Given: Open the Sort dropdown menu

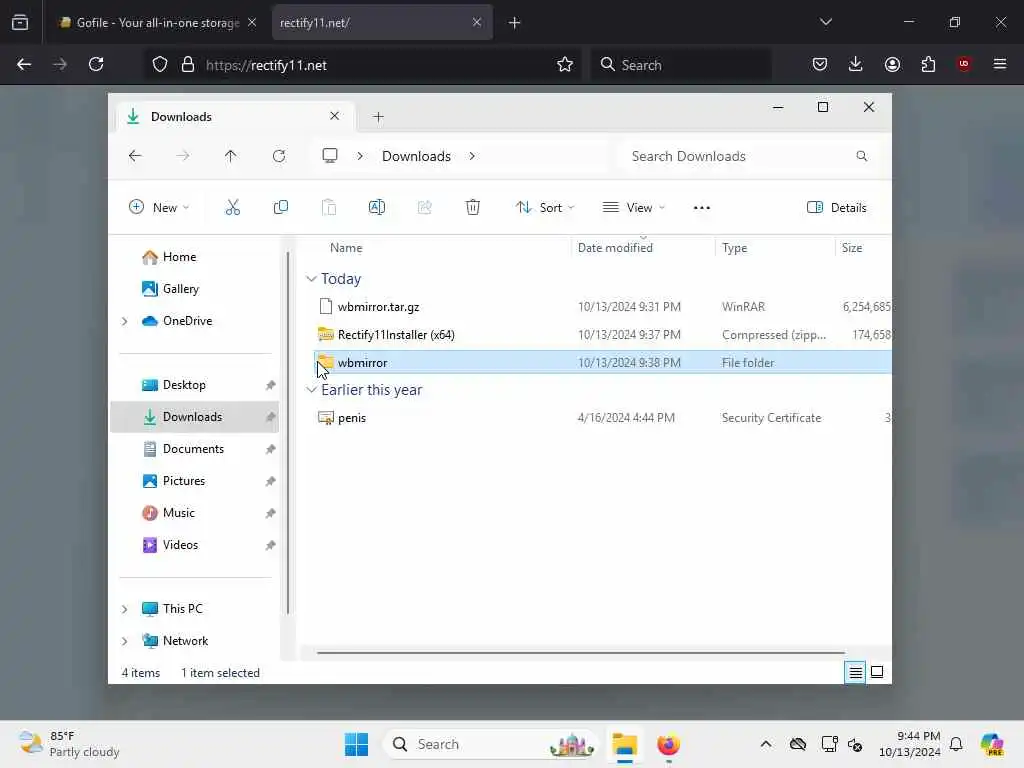Looking at the screenshot, I should coord(545,208).
